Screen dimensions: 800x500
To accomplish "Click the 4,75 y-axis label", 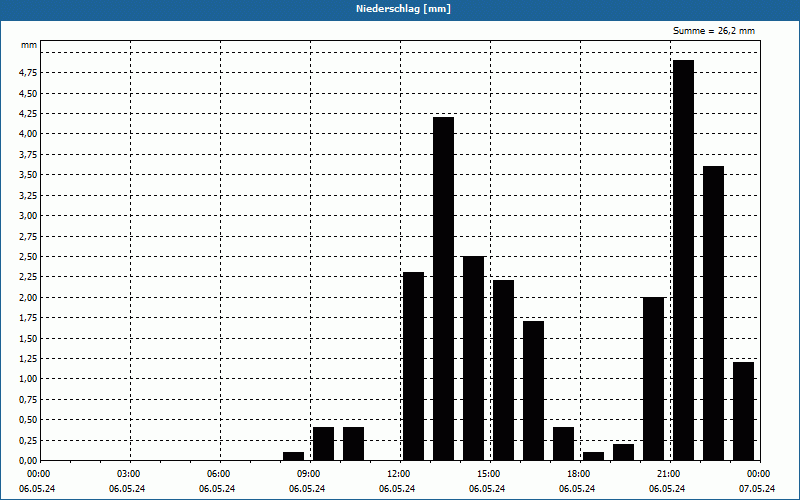I will 28,73.
